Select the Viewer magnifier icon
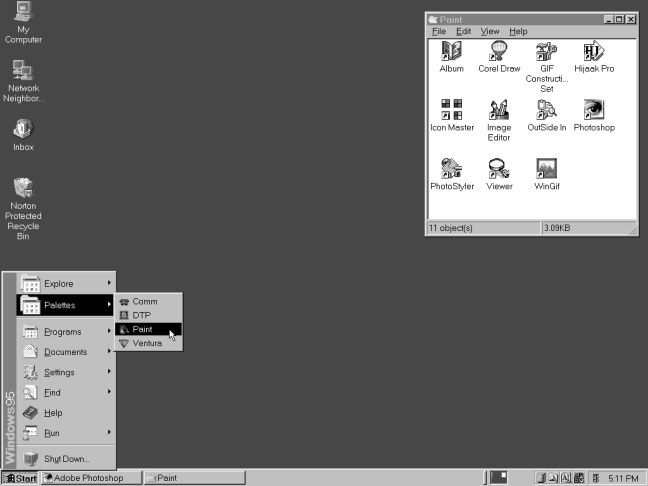The width and height of the screenshot is (648, 486). coord(499,168)
